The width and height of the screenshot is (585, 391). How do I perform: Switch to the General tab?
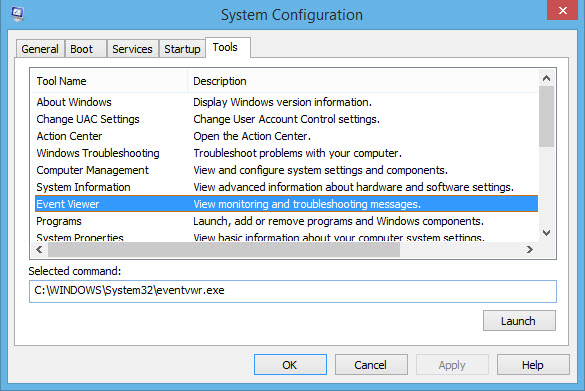click(x=40, y=49)
